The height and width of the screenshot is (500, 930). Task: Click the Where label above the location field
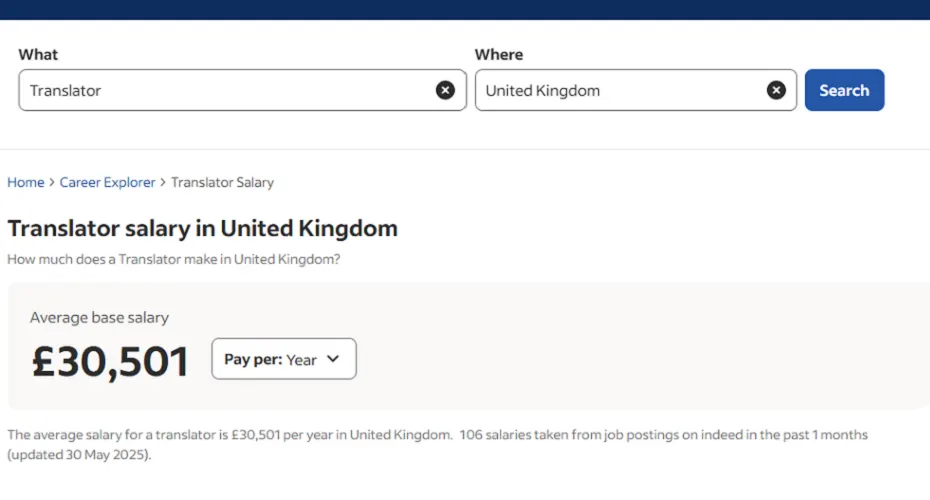click(x=499, y=54)
